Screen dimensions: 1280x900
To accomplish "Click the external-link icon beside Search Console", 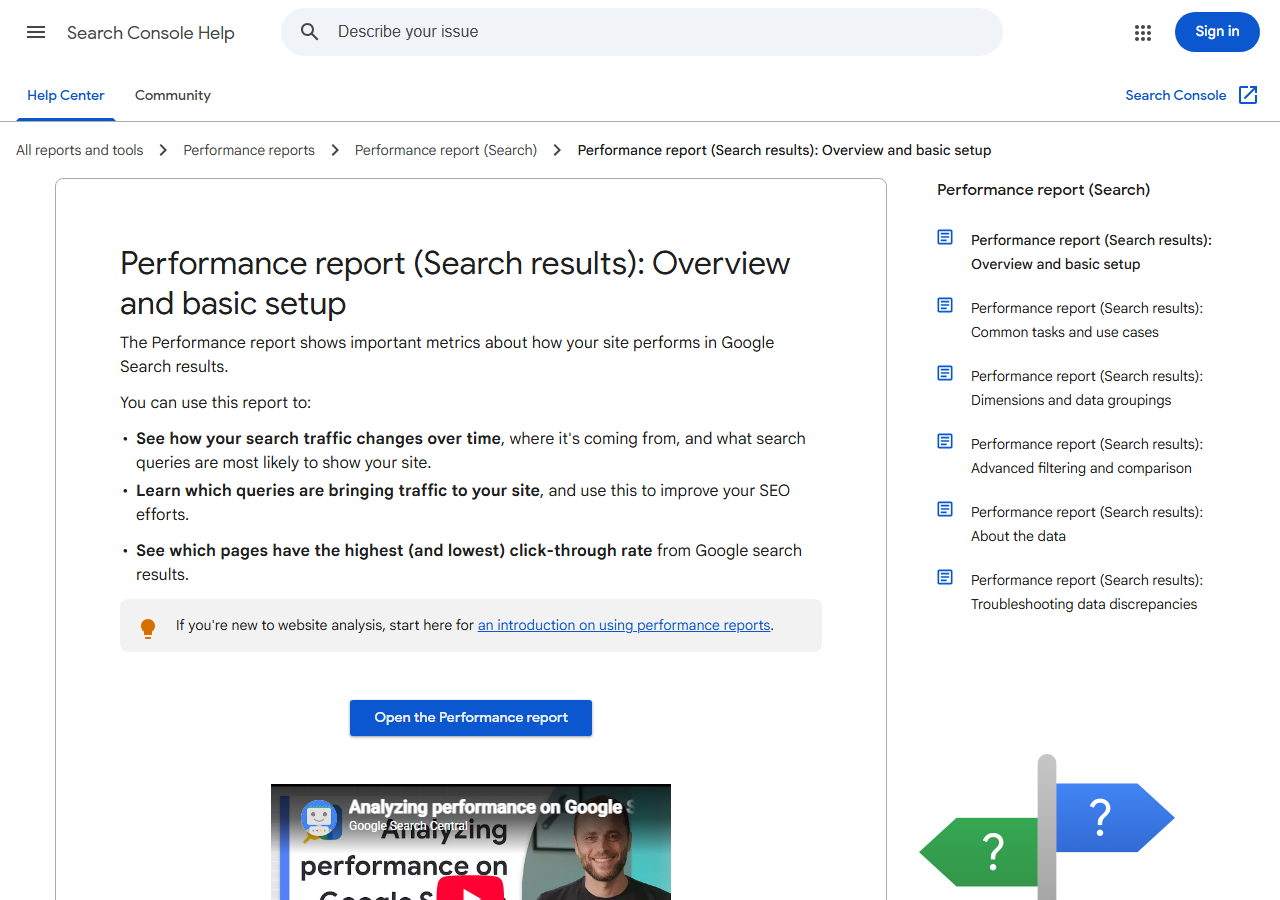I will pyautogui.click(x=1248, y=95).
